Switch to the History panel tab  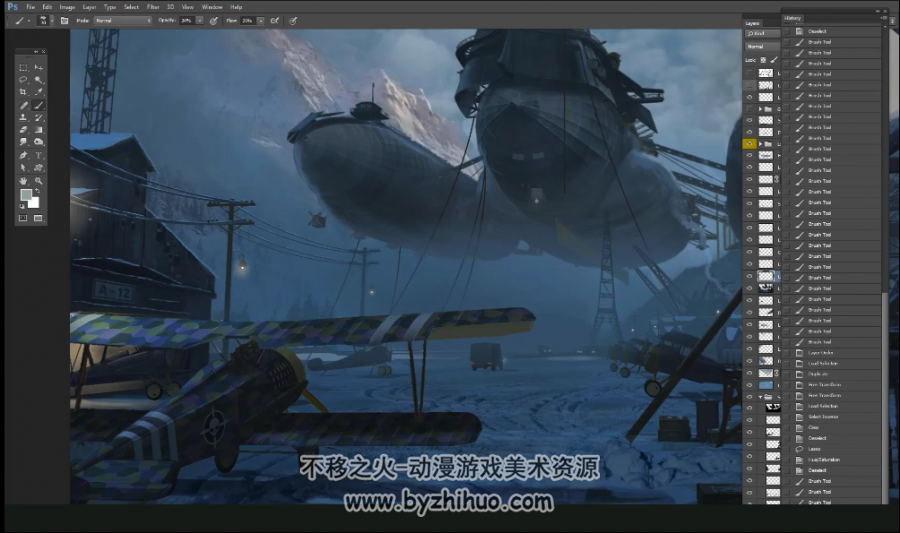[x=793, y=18]
